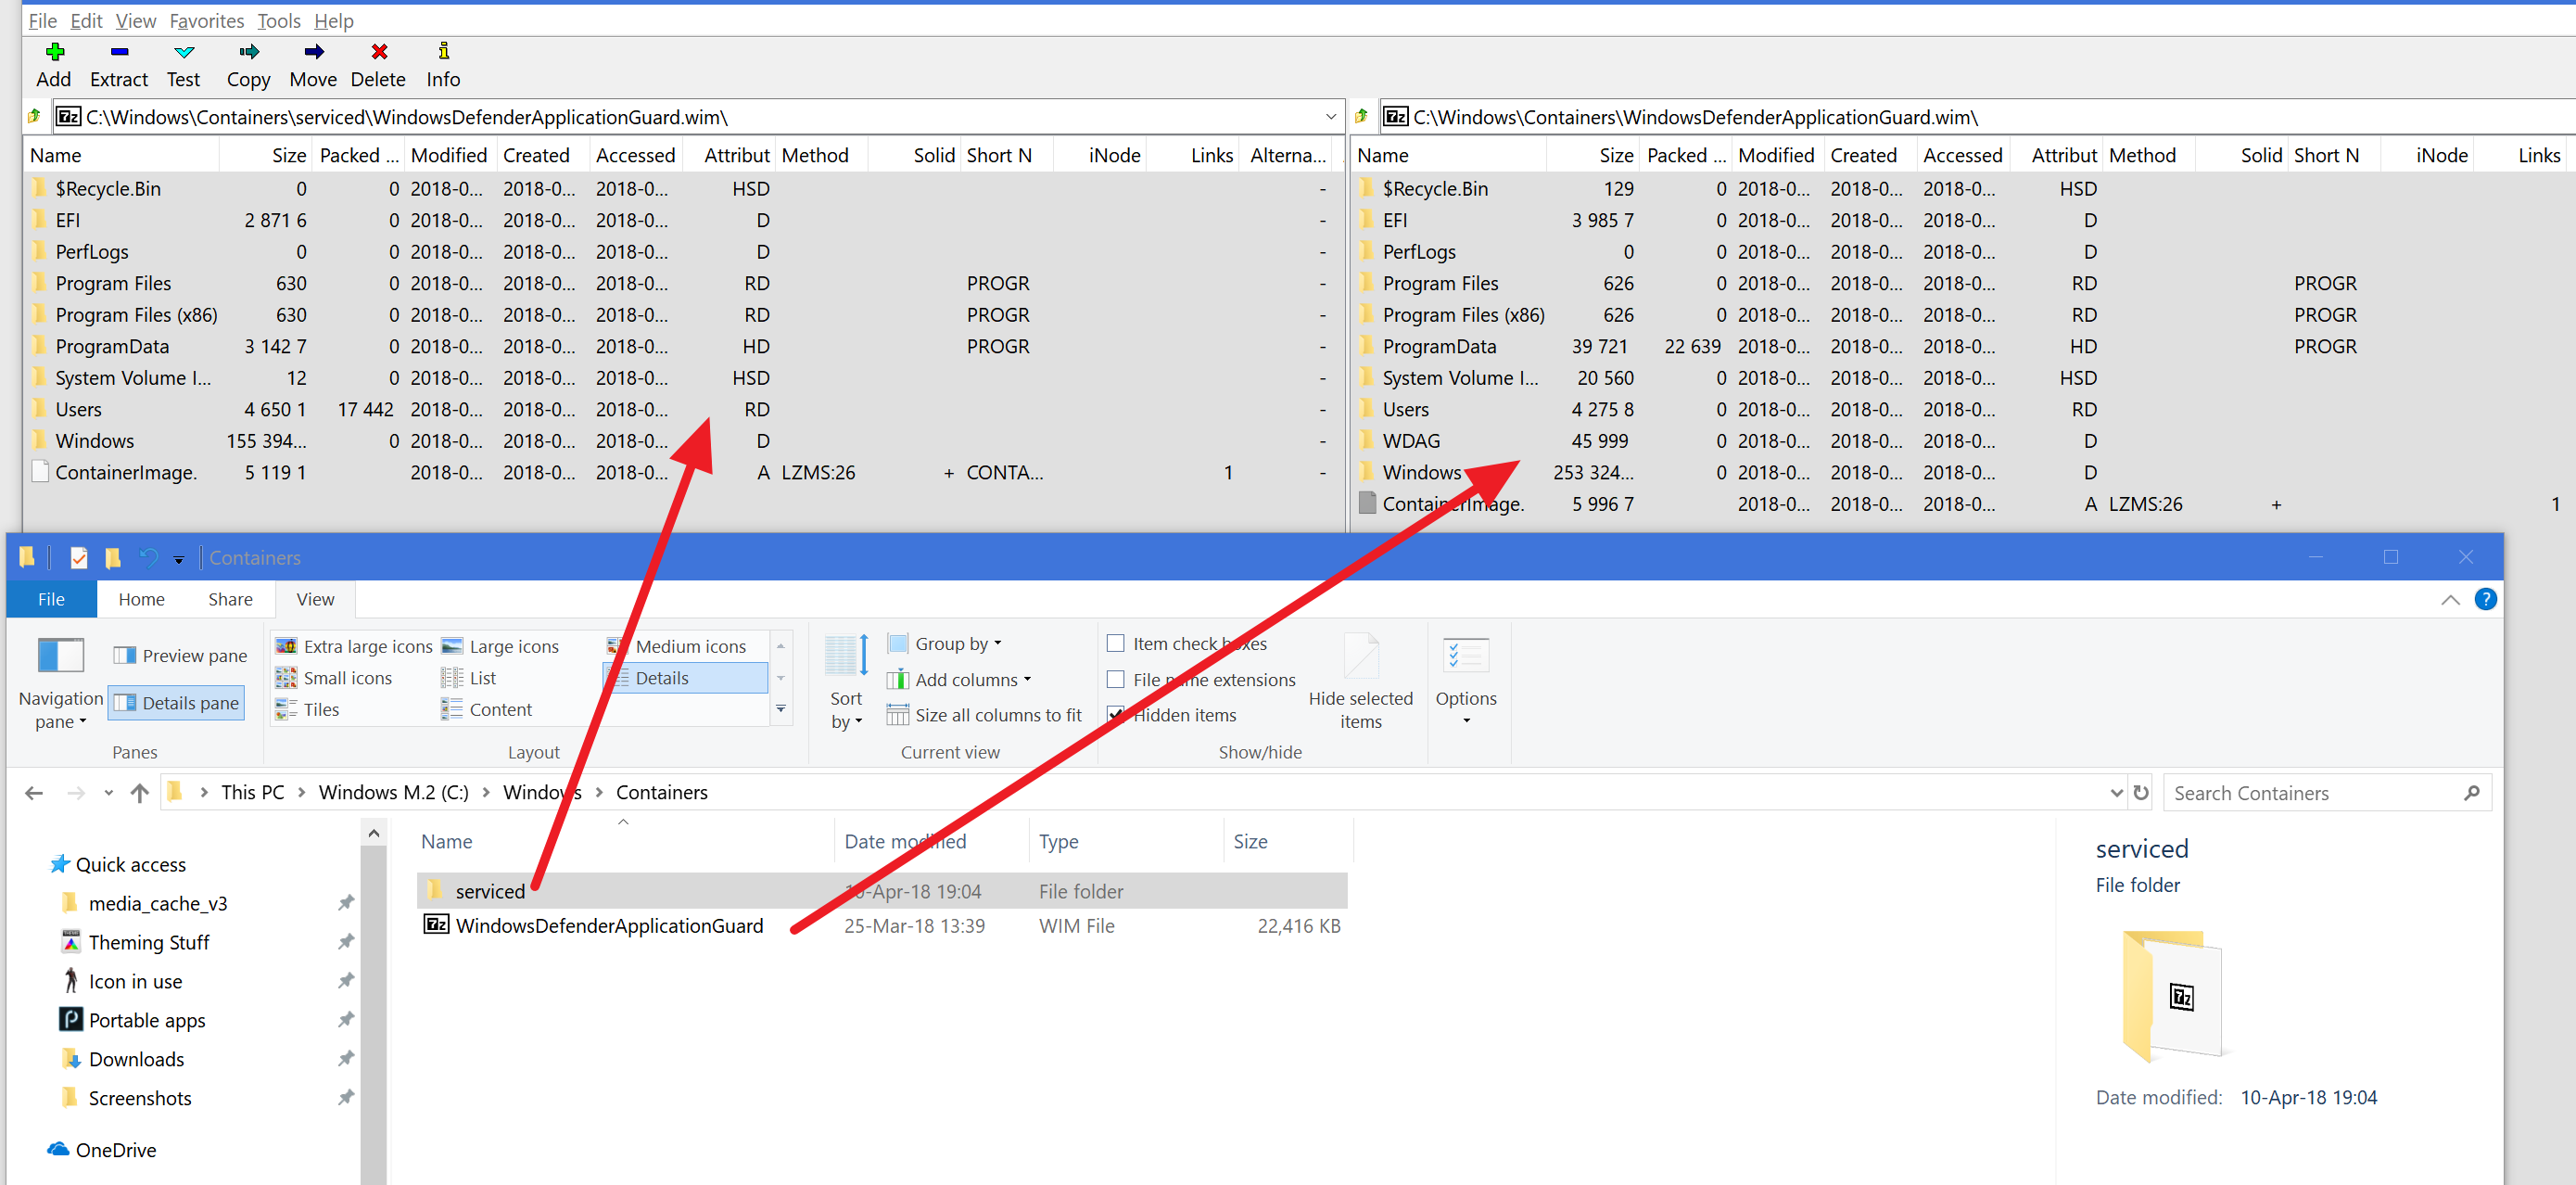This screenshot has width=2576, height=1185.
Task: Toggle the Preview pane
Action: 181,656
